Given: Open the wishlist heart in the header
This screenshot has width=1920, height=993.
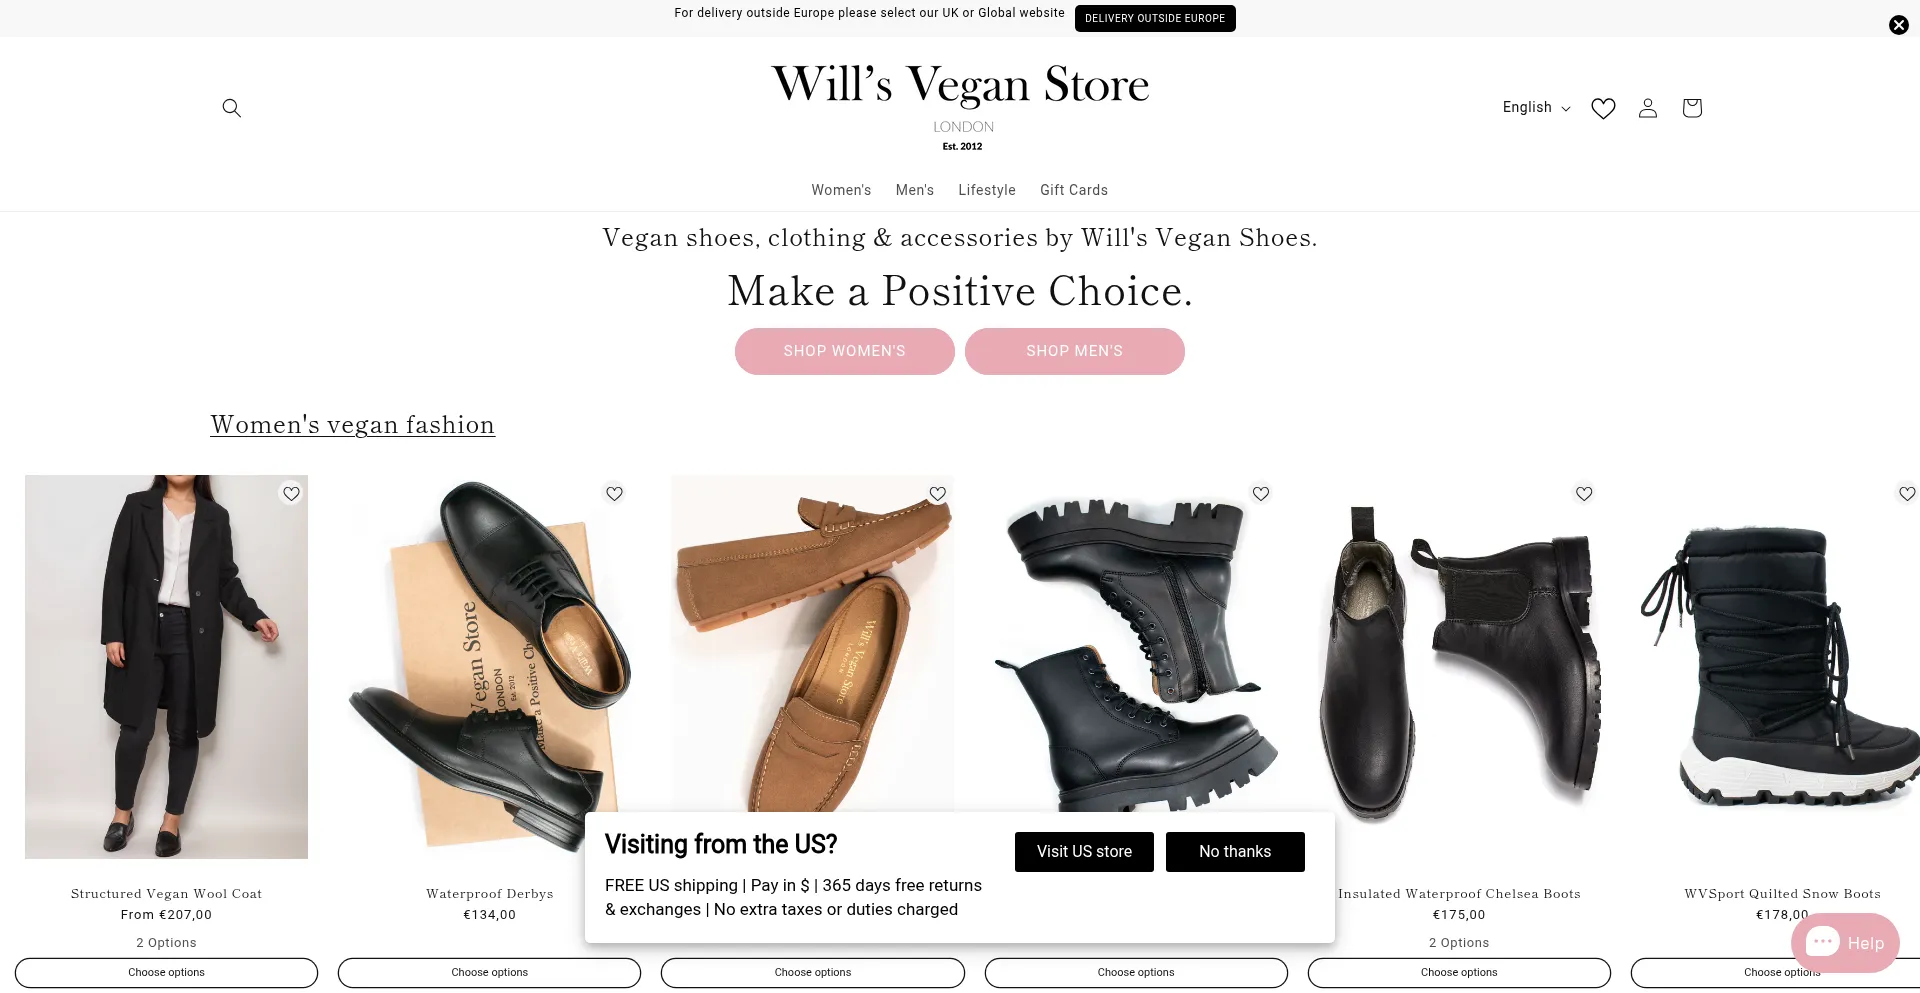Looking at the screenshot, I should [1603, 108].
